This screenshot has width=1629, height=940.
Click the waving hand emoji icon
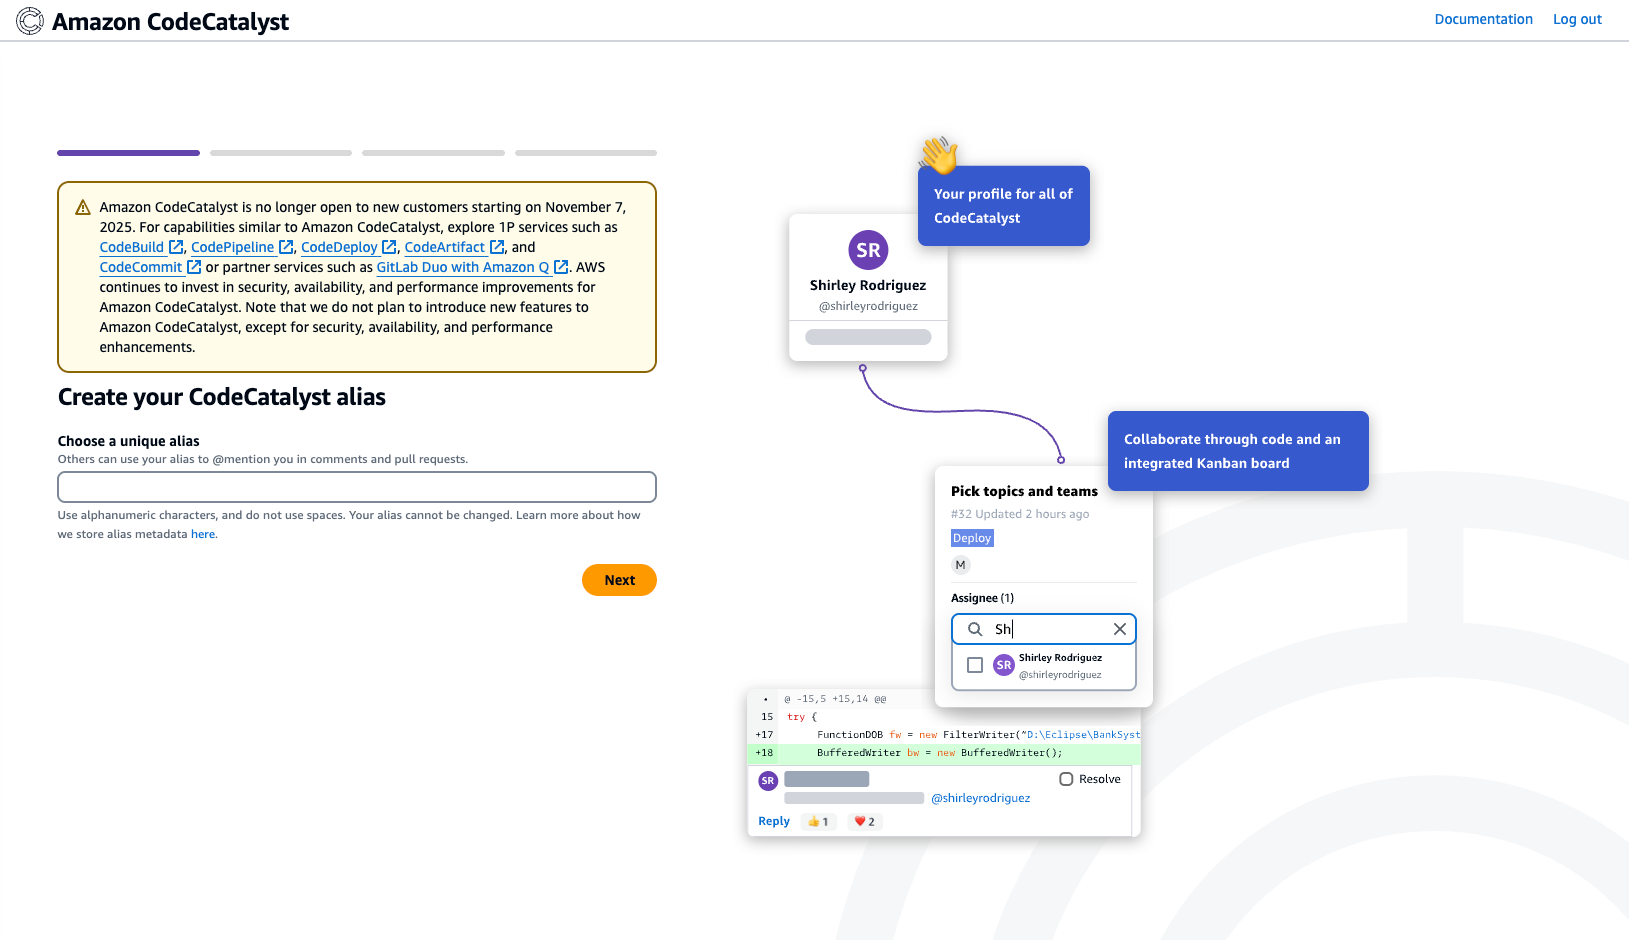939,156
